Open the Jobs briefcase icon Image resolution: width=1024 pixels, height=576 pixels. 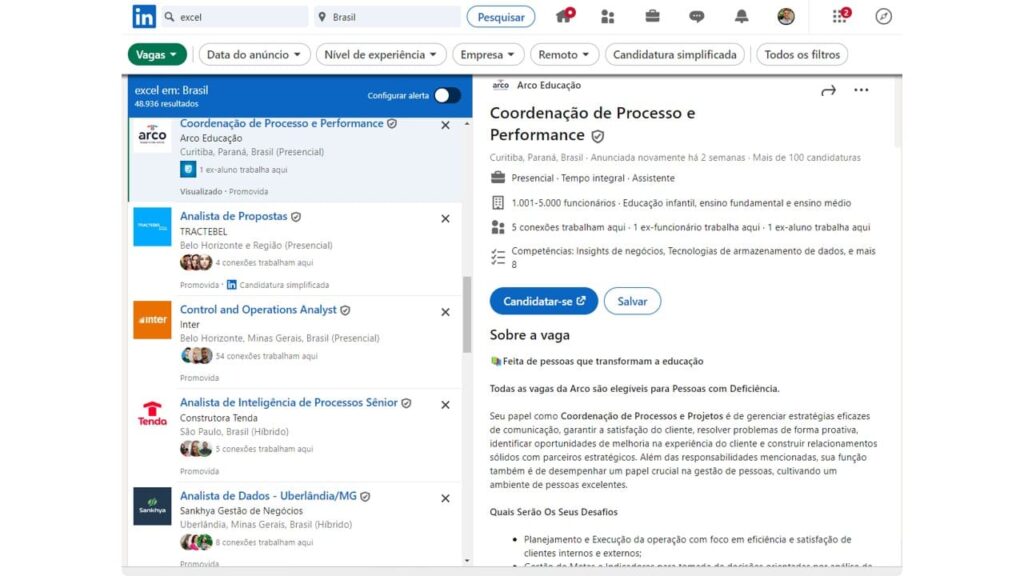pyautogui.click(x=652, y=16)
